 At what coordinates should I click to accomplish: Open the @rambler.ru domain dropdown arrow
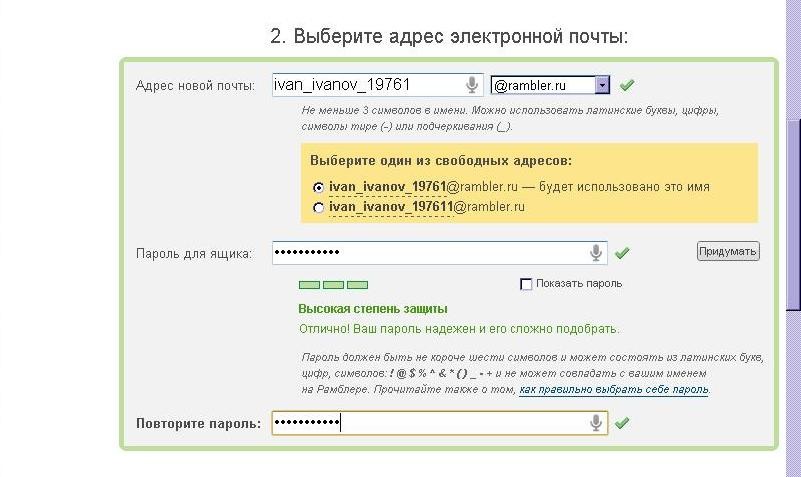point(602,85)
